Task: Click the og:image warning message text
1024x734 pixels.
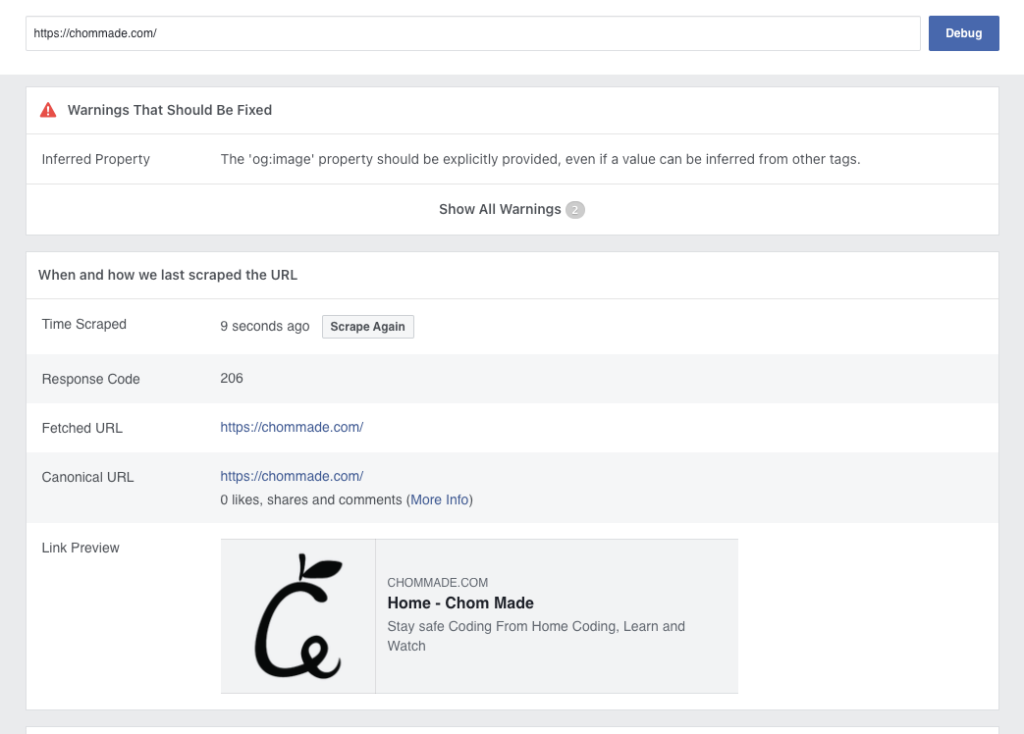Action: coord(540,159)
